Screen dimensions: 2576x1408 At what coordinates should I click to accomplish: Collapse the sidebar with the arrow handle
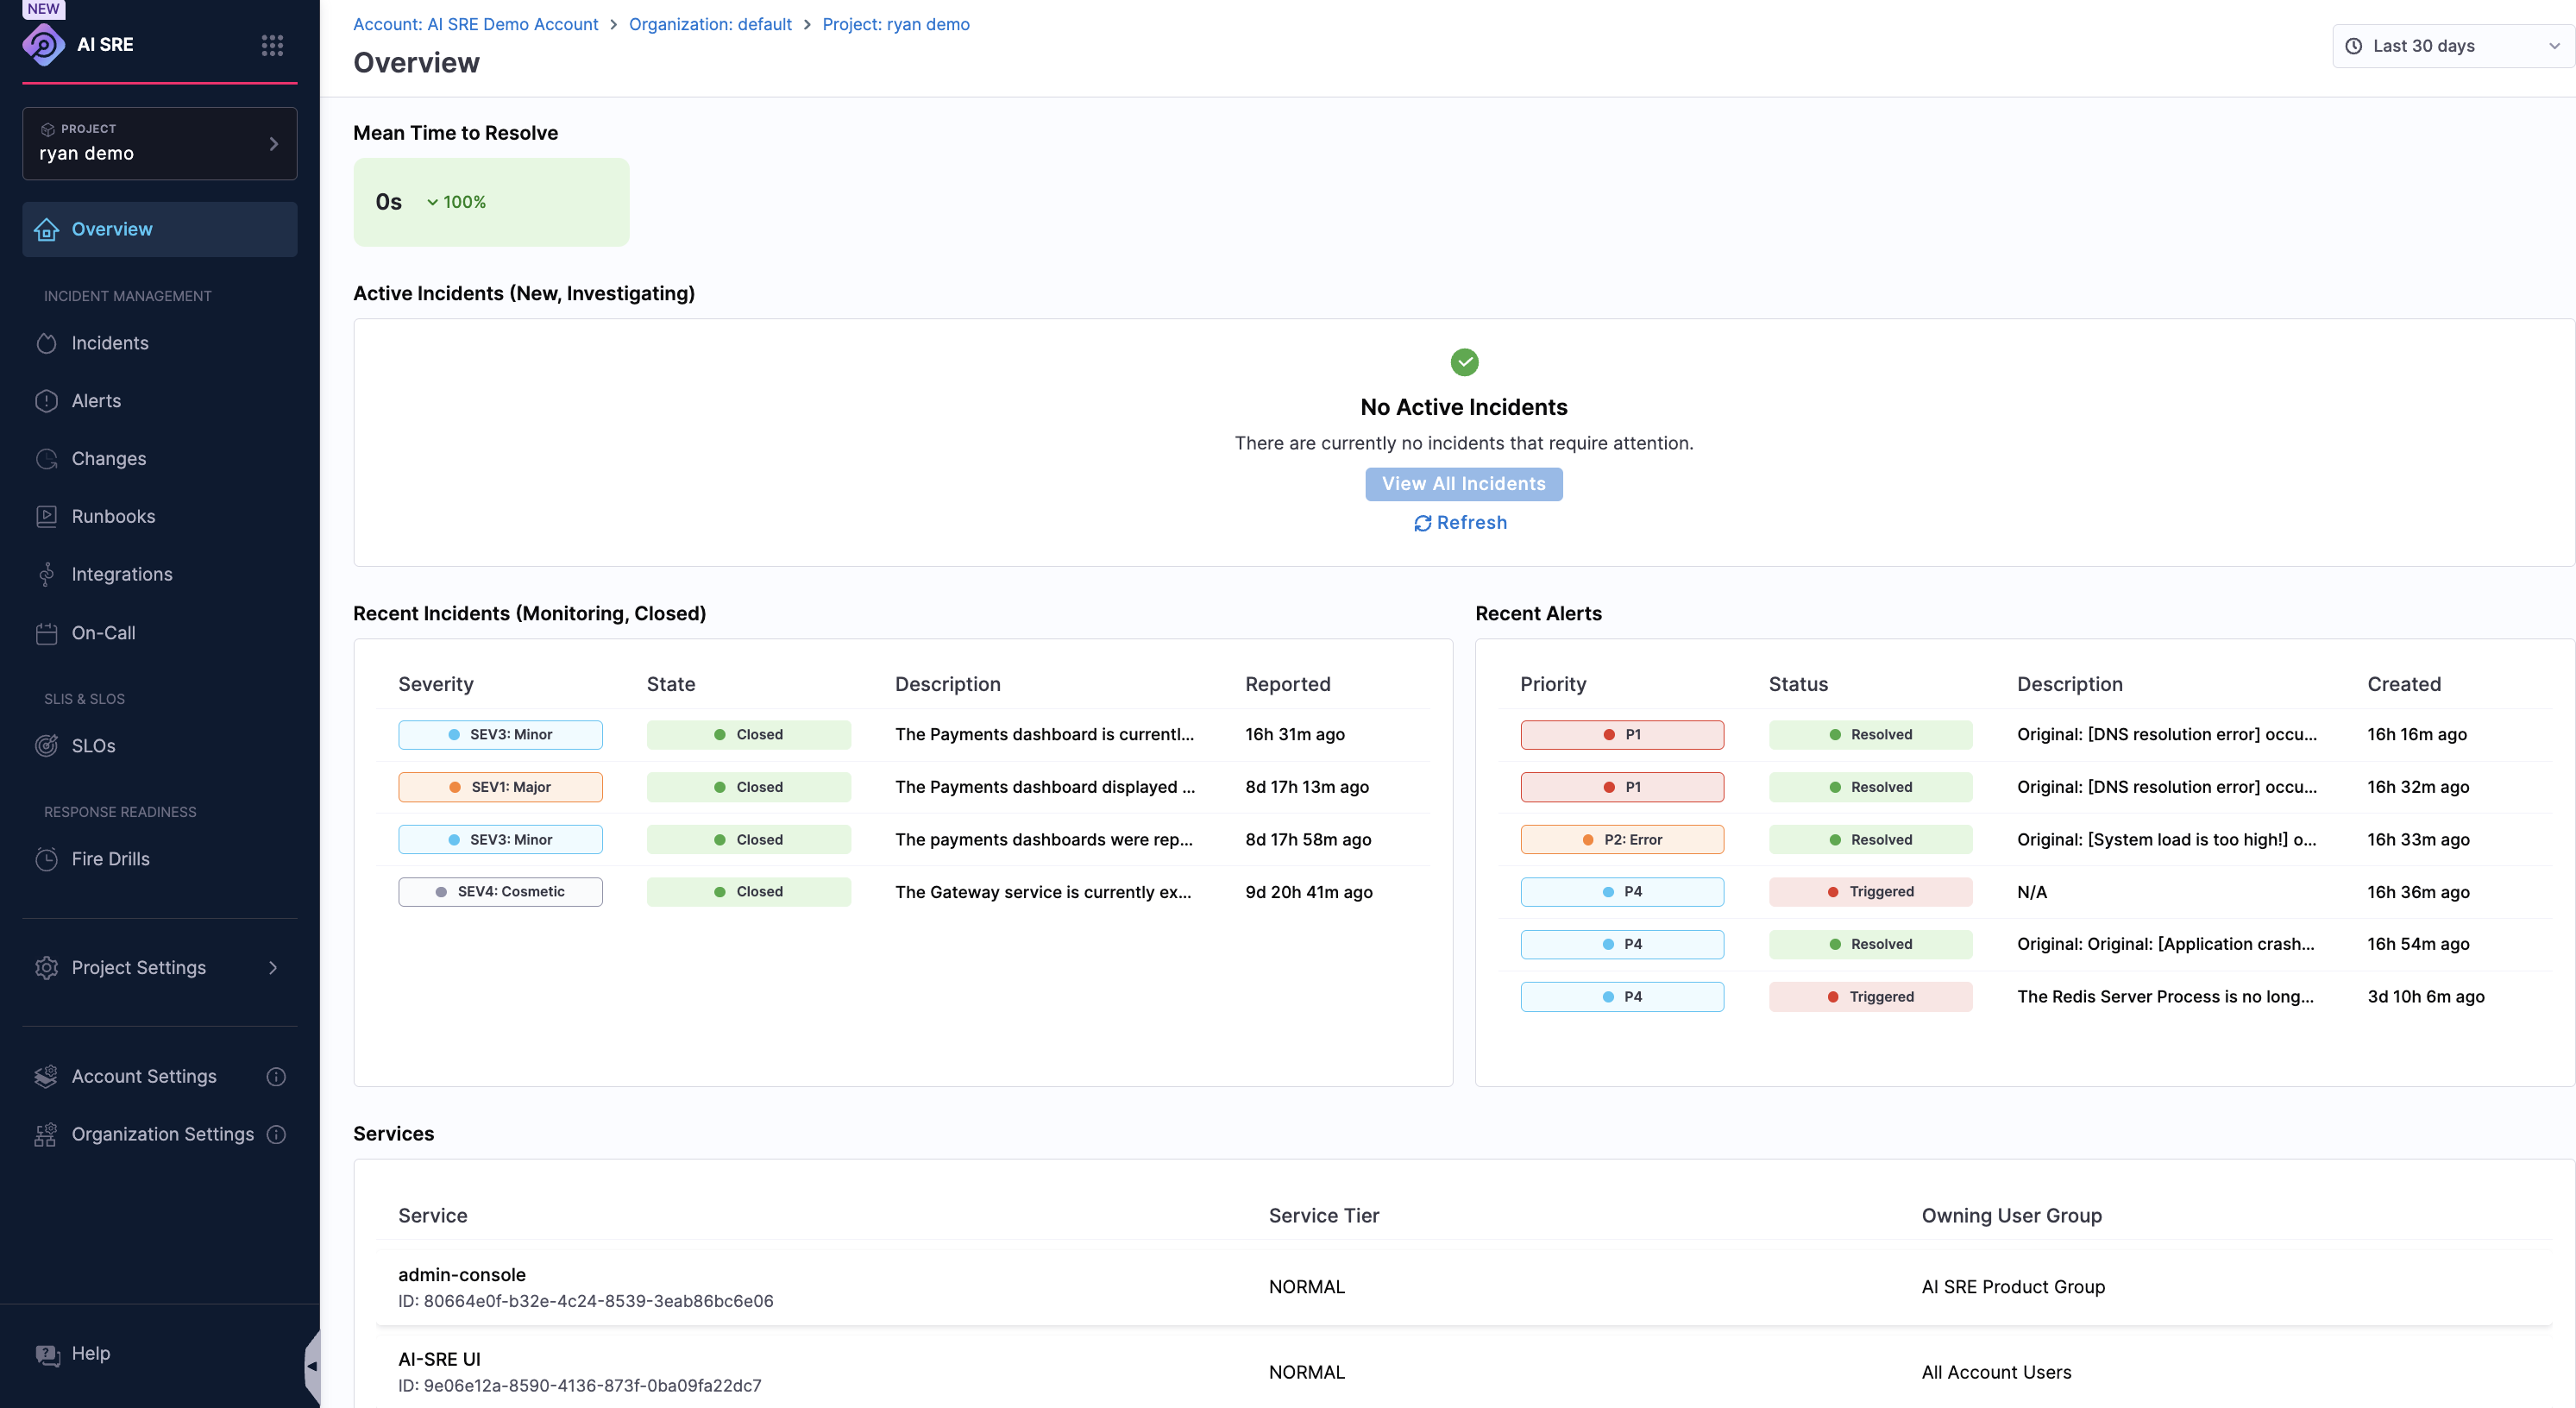[312, 1365]
